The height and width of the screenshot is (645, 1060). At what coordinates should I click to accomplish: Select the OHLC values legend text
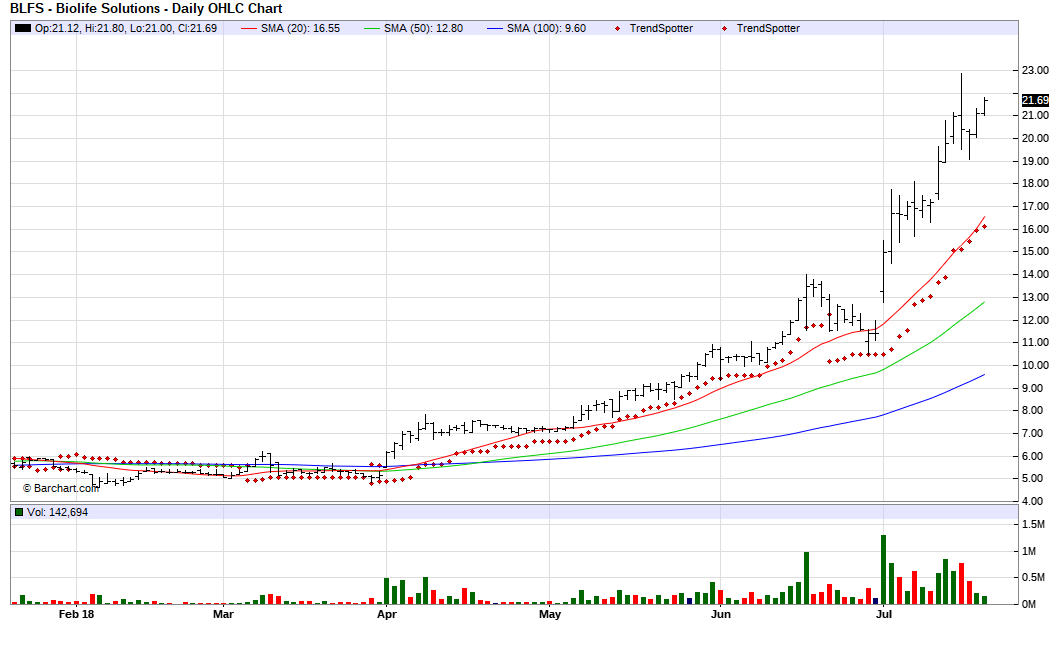click(x=126, y=28)
